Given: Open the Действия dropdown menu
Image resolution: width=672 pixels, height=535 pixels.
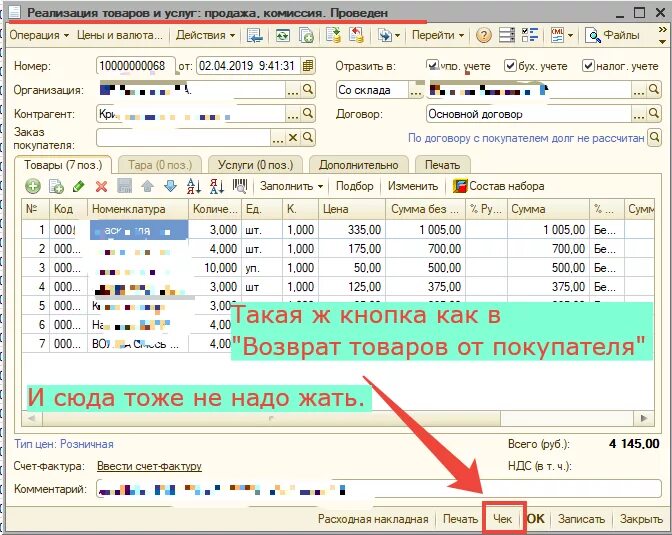Looking at the screenshot, I should coord(205,35).
